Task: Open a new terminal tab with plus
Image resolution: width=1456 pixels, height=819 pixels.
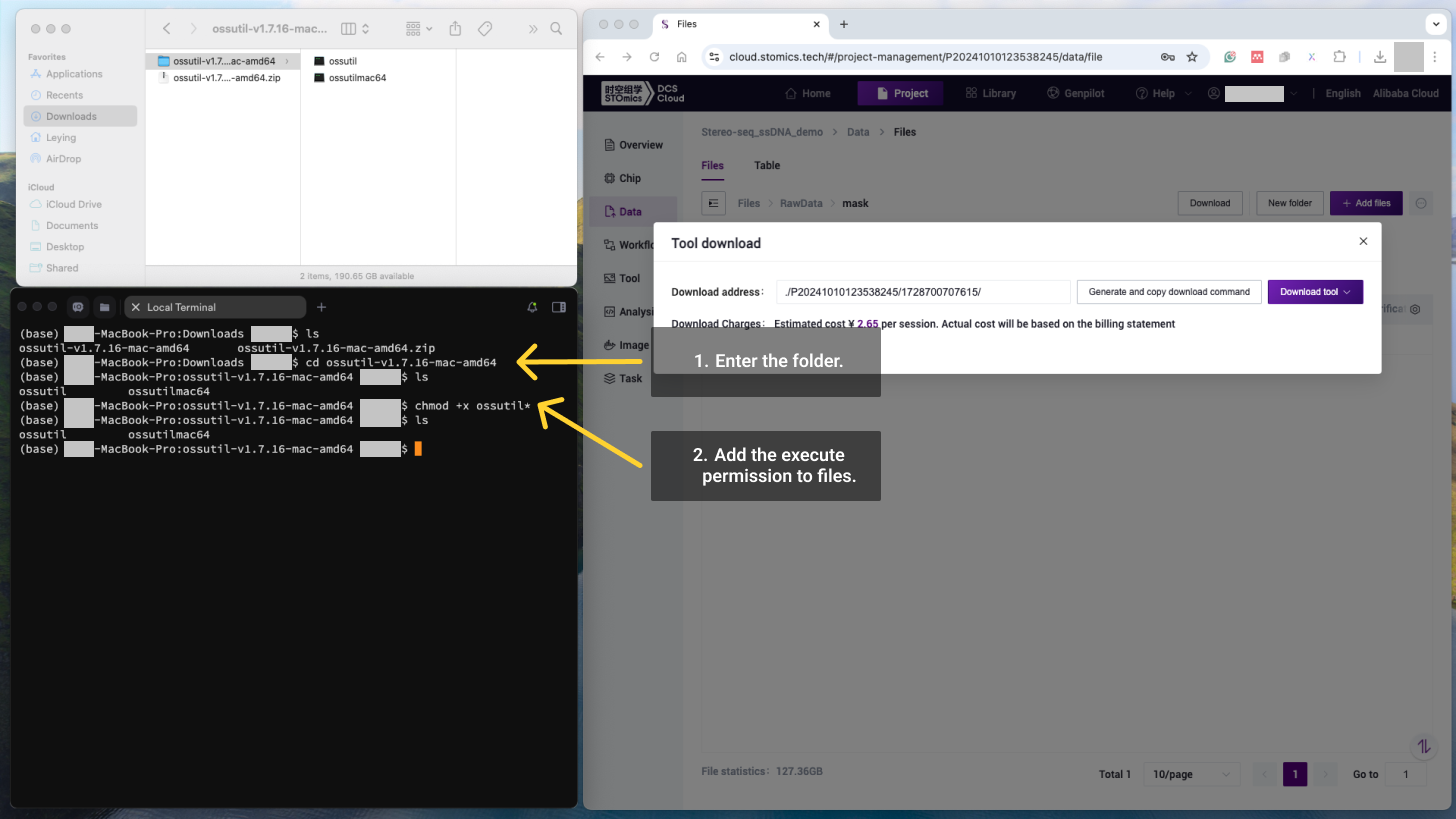Action: [x=321, y=307]
